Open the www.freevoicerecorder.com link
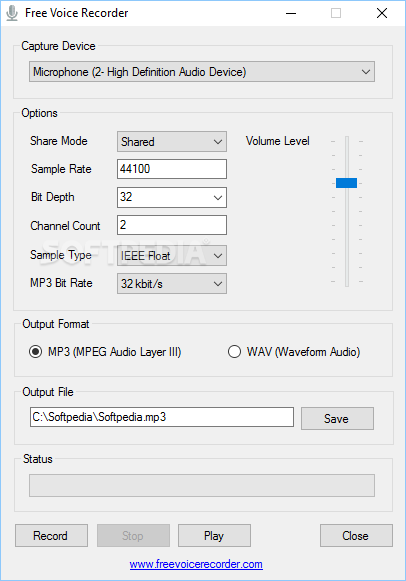Screen dimensions: 406x581 point(196,564)
